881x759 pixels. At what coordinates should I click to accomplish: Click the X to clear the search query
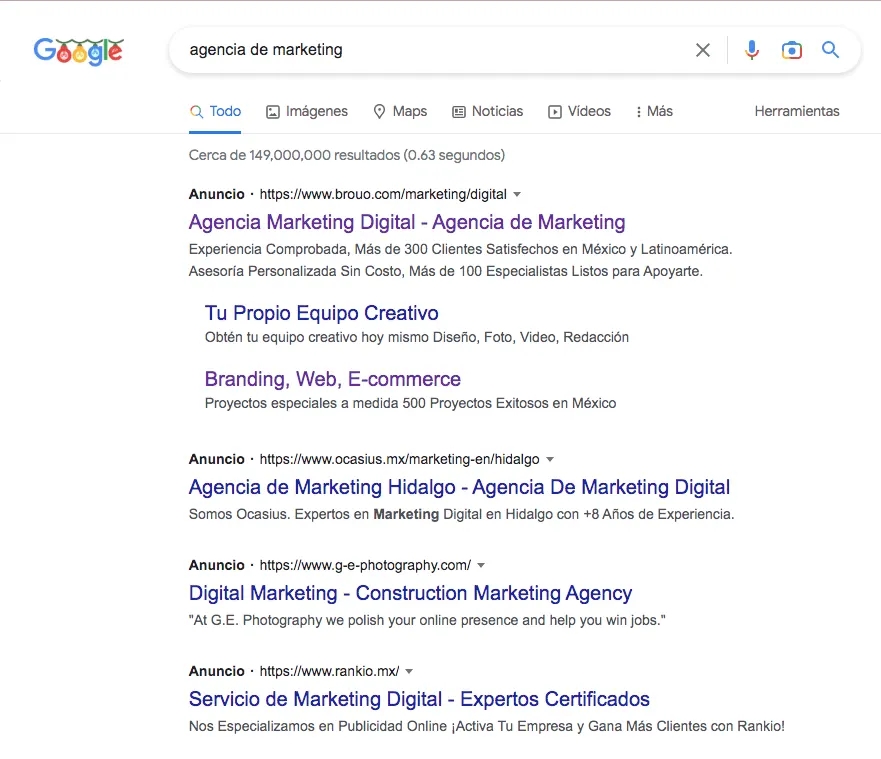pos(703,49)
